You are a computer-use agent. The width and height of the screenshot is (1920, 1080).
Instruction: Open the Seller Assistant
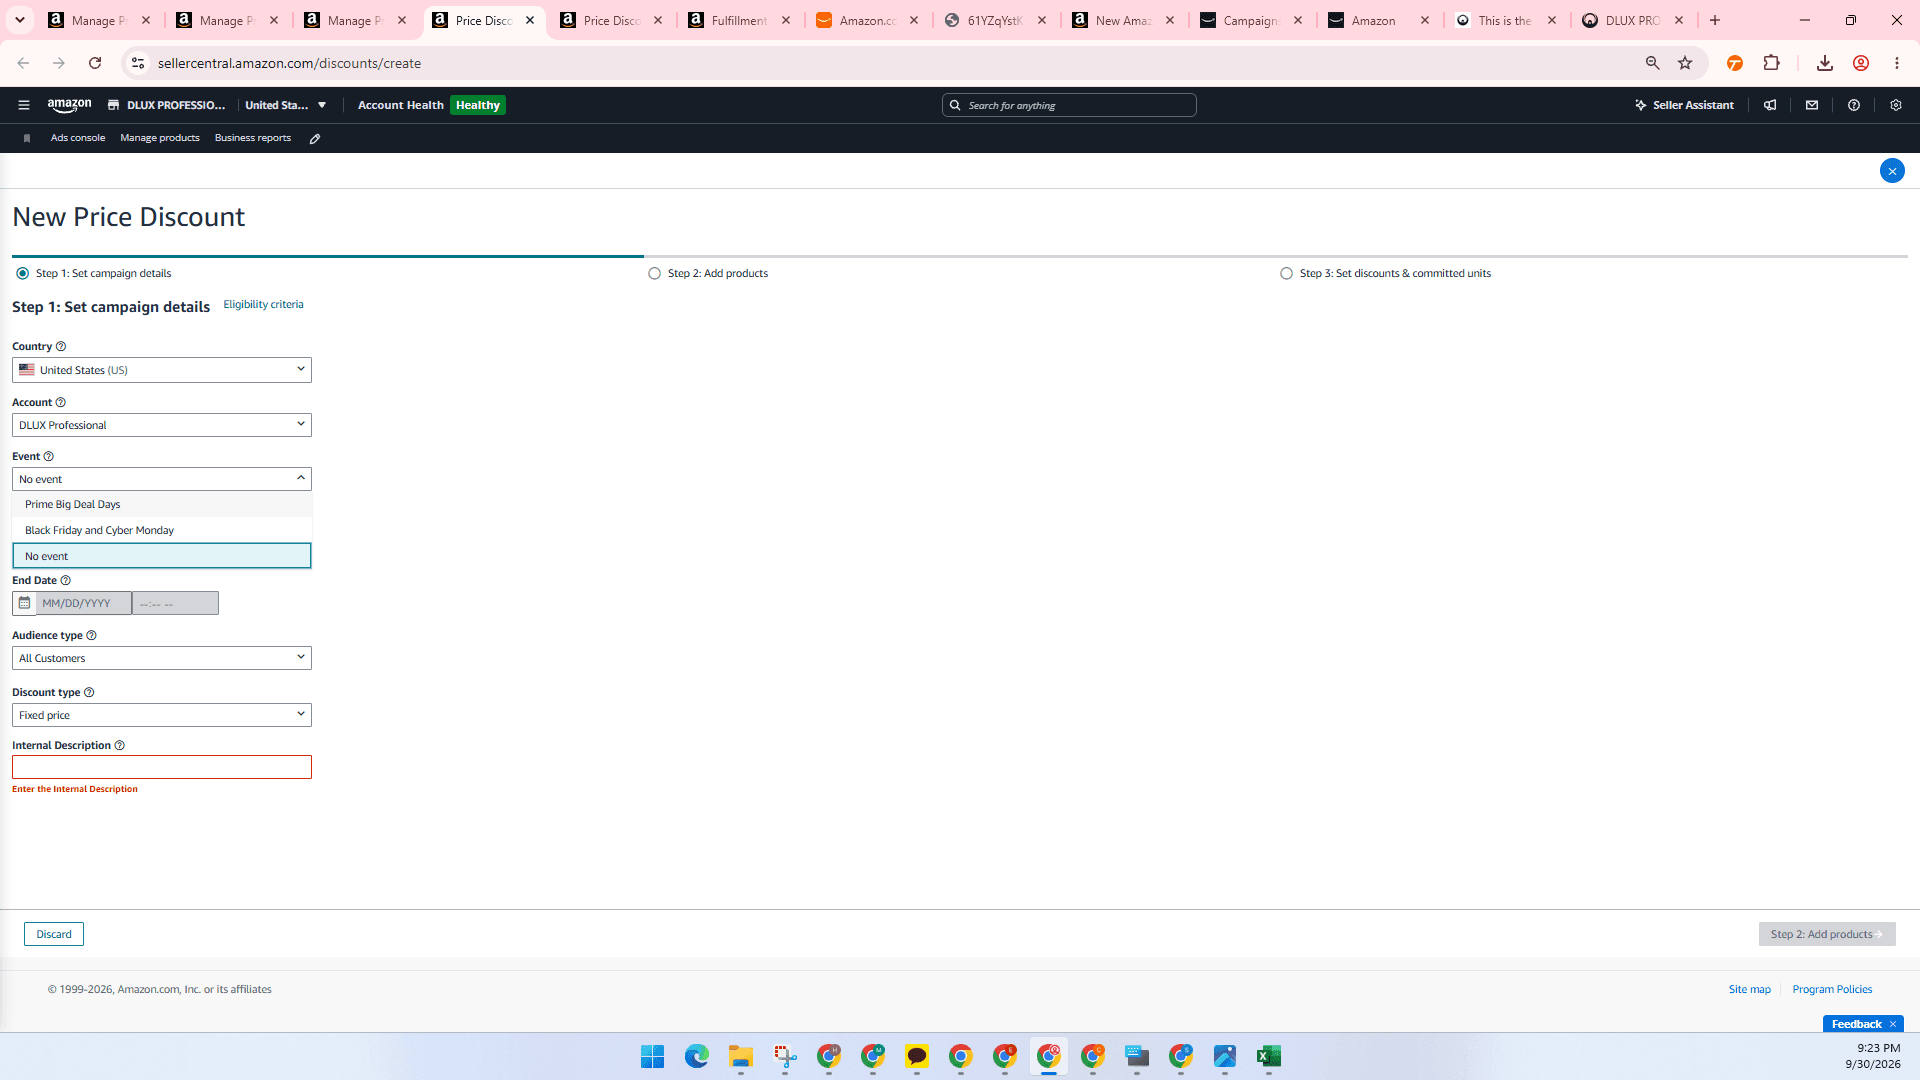tap(1684, 105)
